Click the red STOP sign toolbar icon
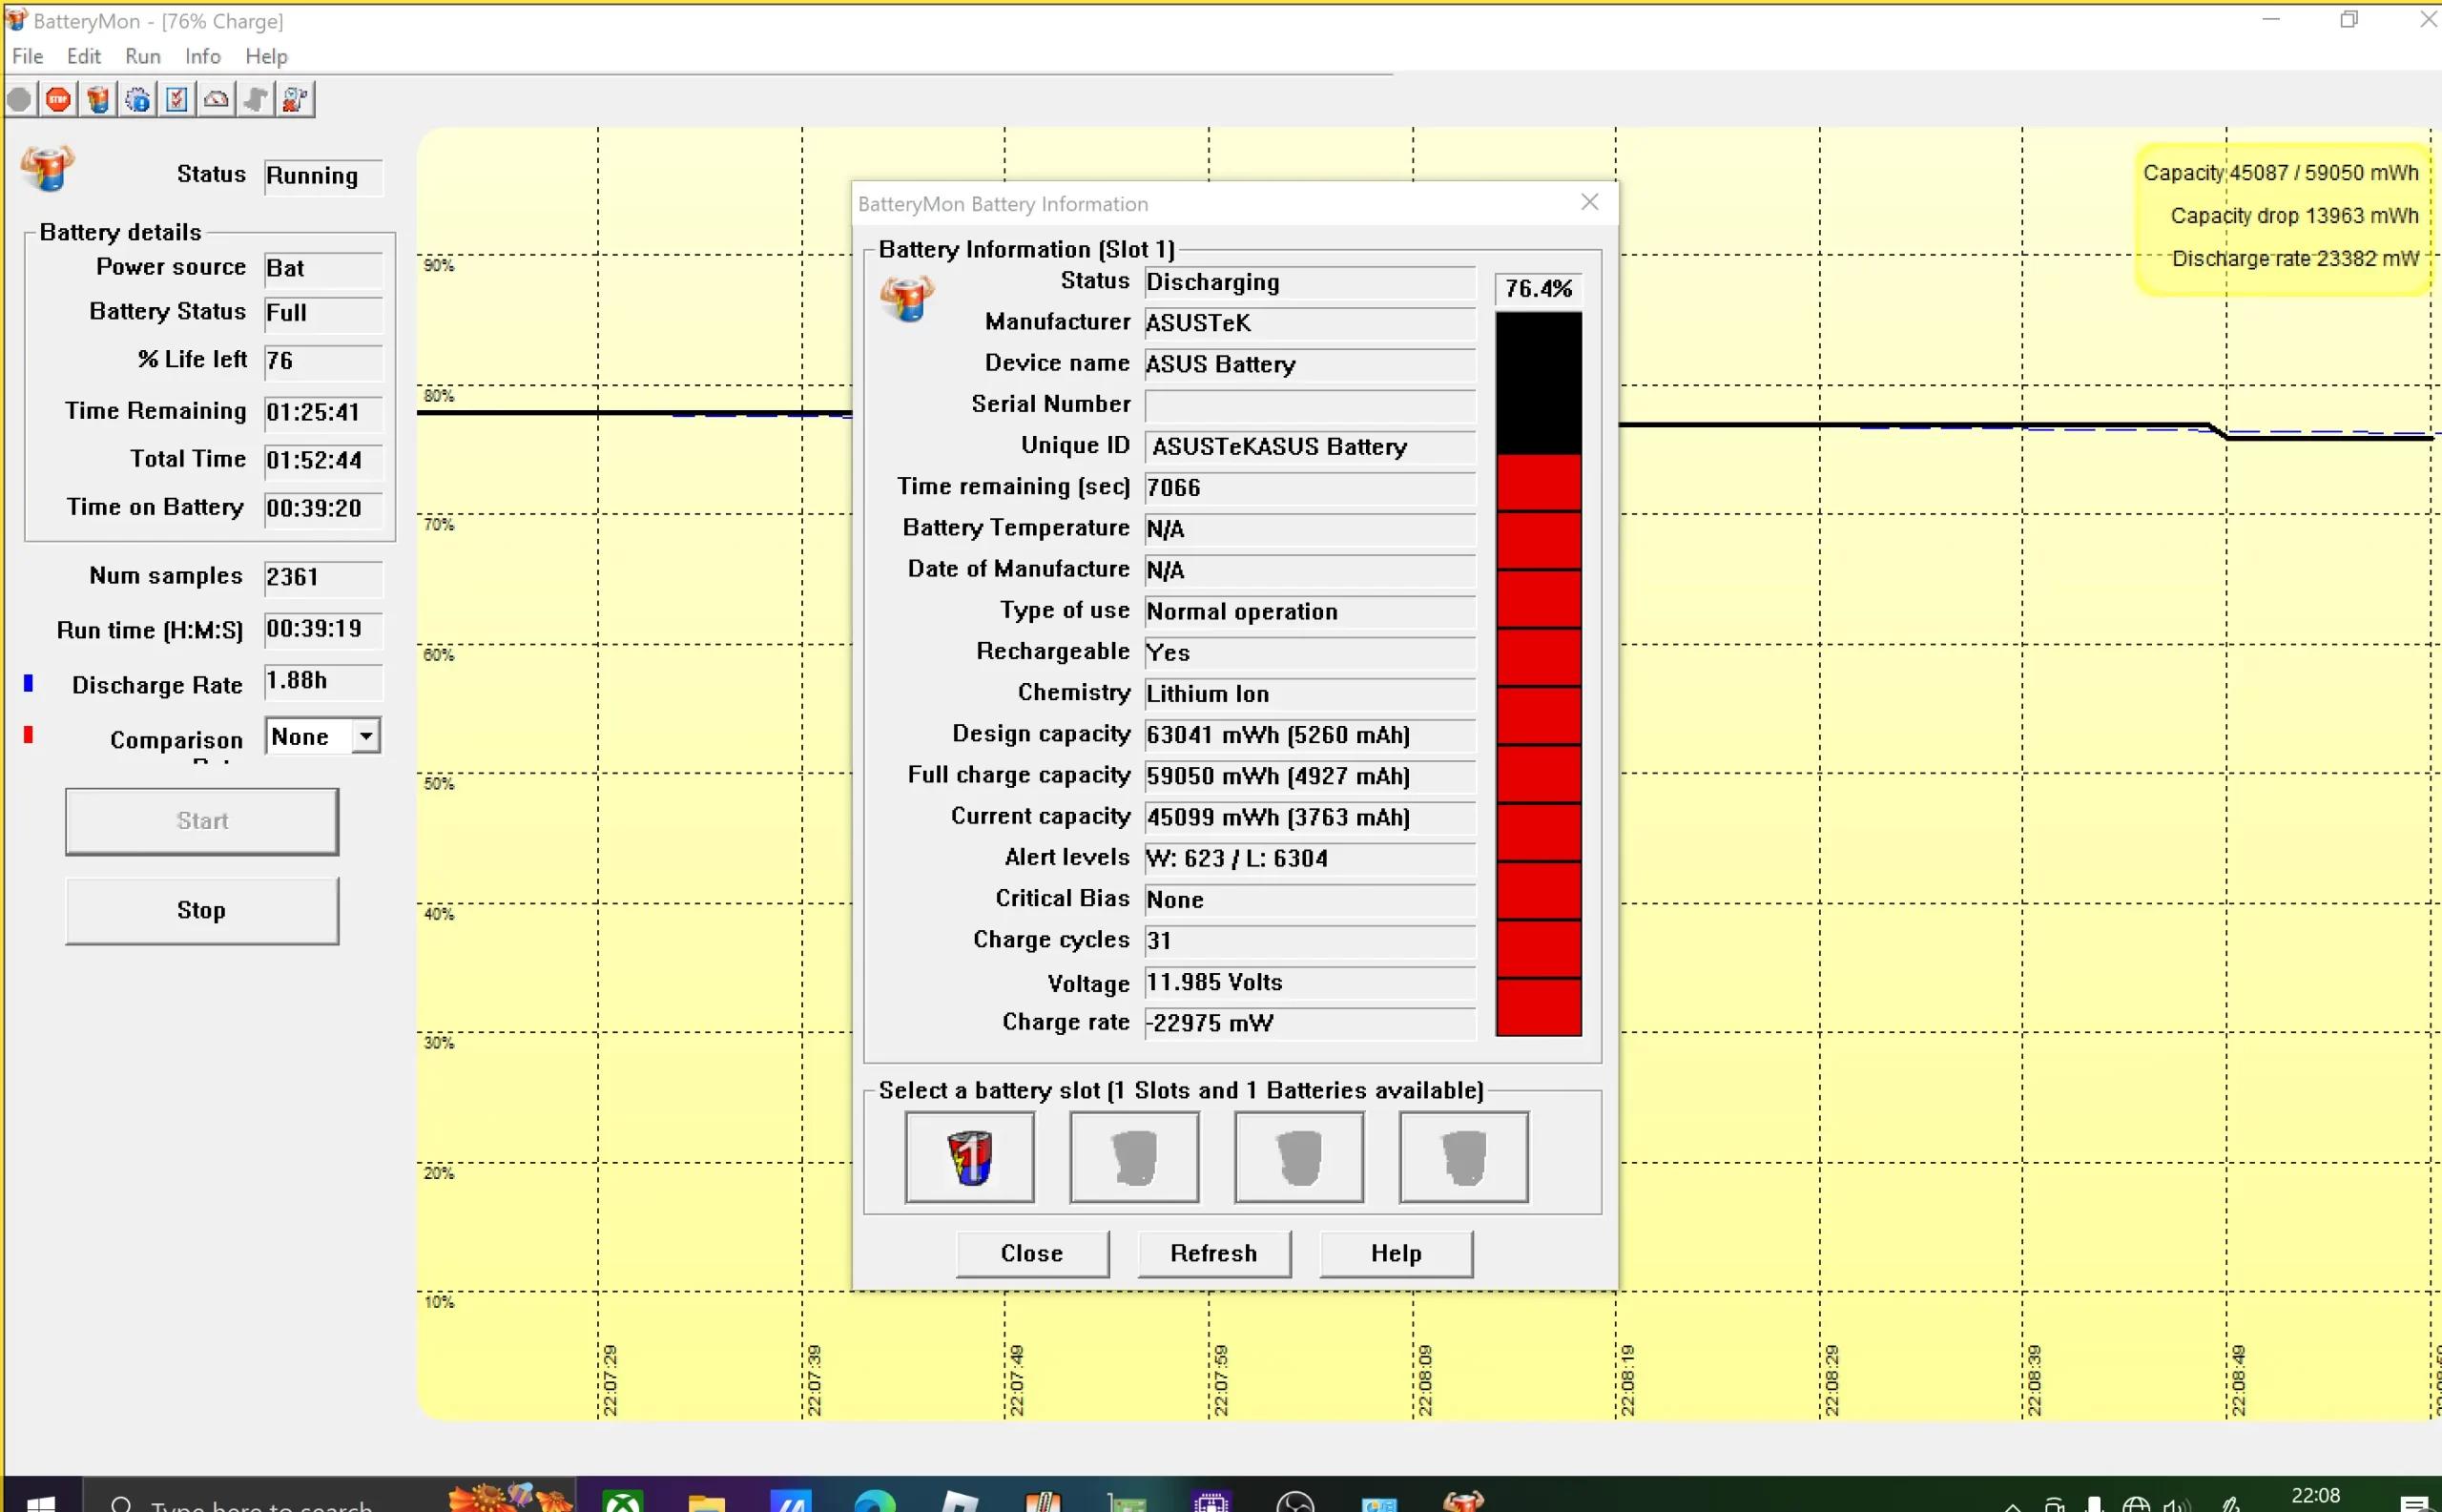This screenshot has height=1512, width=2442. pos(59,99)
